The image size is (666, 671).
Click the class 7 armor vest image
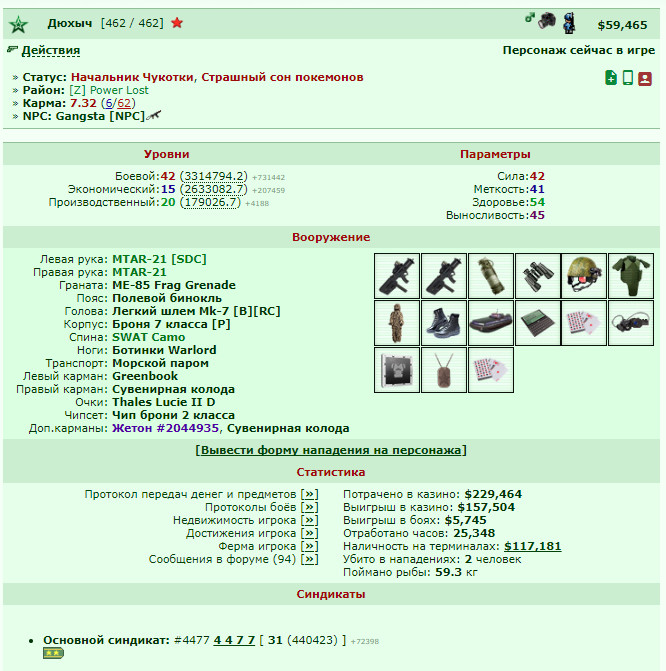[x=631, y=276]
